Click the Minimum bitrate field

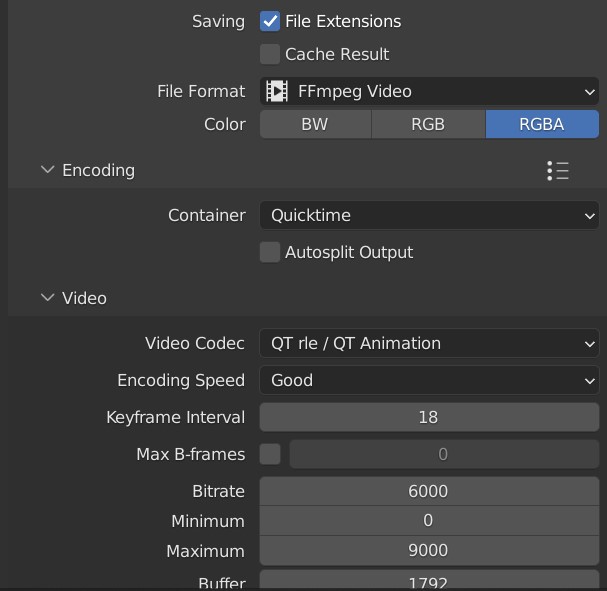[429, 521]
